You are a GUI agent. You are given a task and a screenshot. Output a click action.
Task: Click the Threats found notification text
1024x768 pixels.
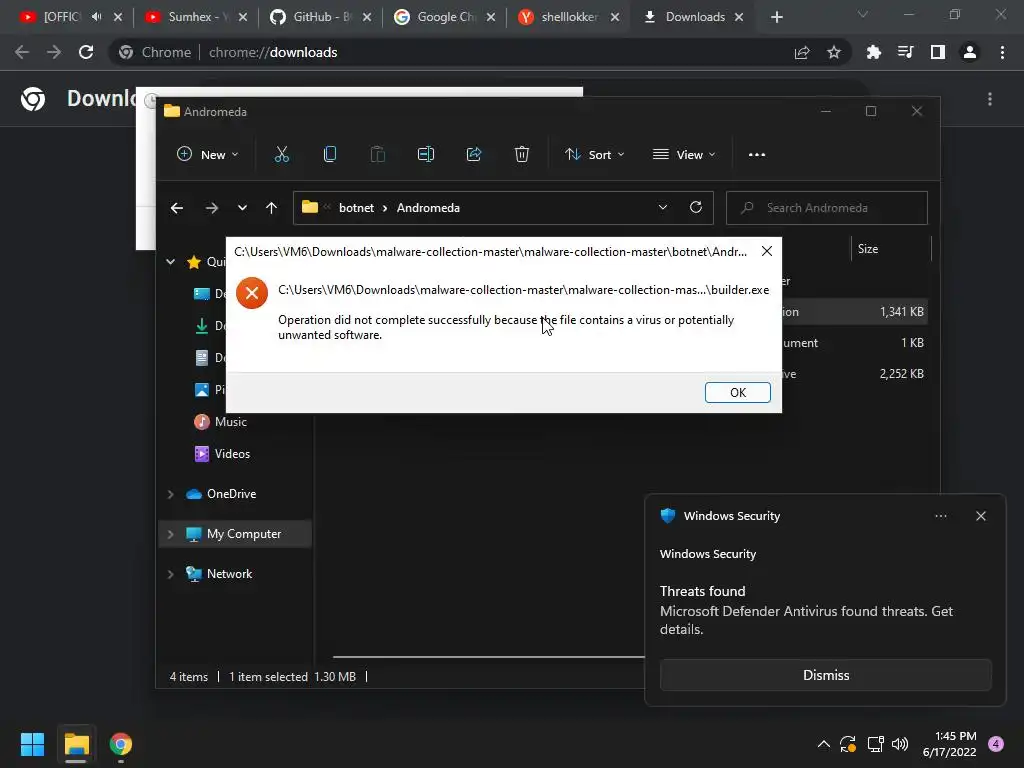[x=703, y=591]
